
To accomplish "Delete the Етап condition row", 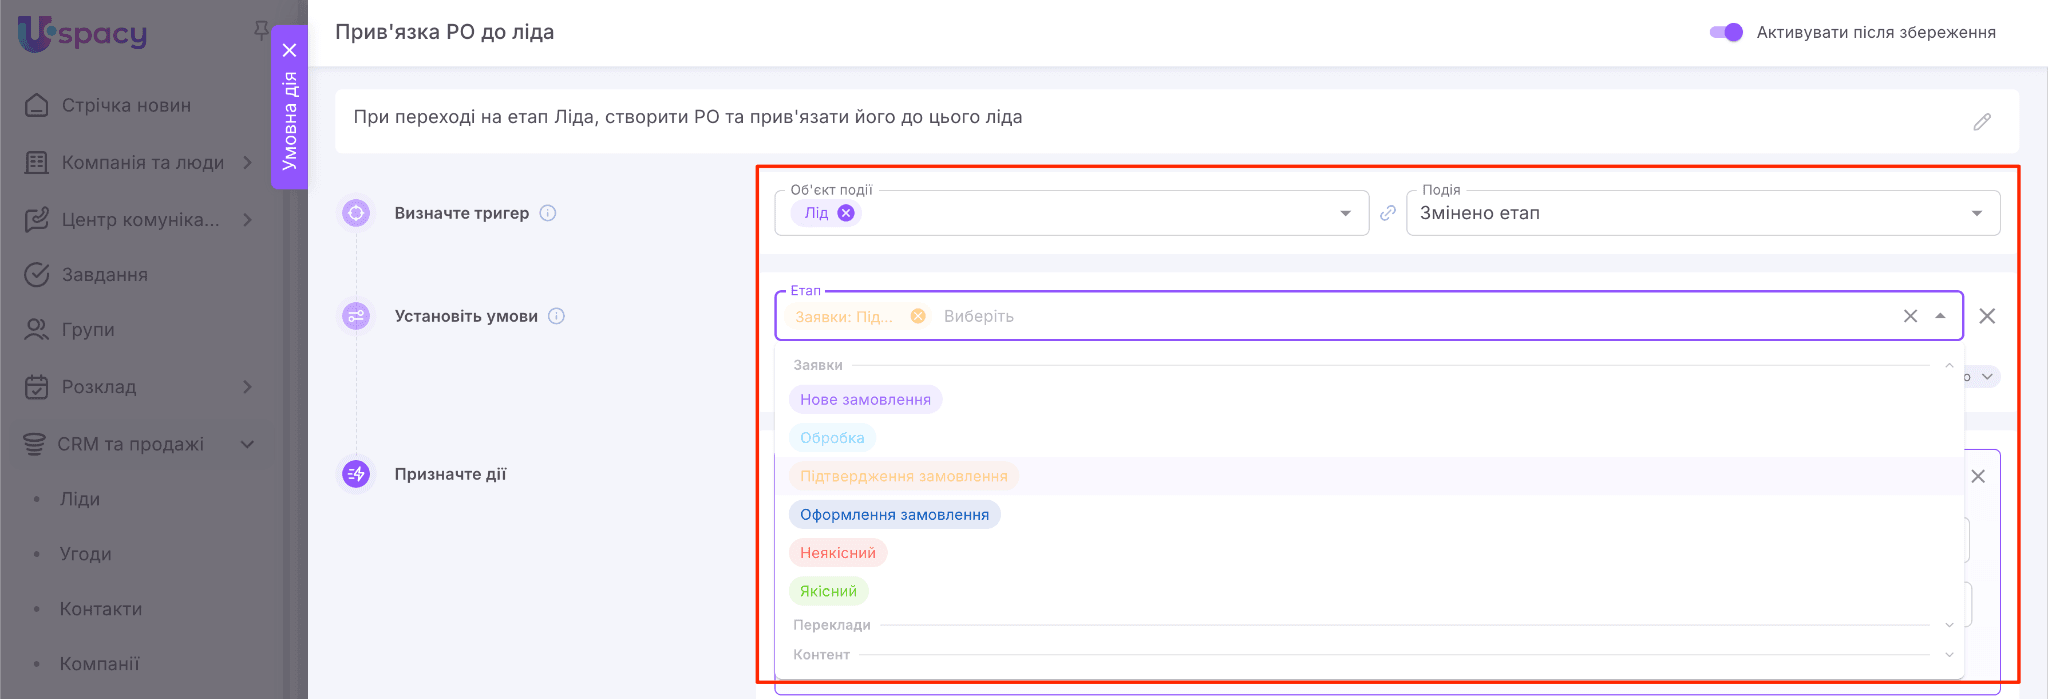I will 1987,316.
